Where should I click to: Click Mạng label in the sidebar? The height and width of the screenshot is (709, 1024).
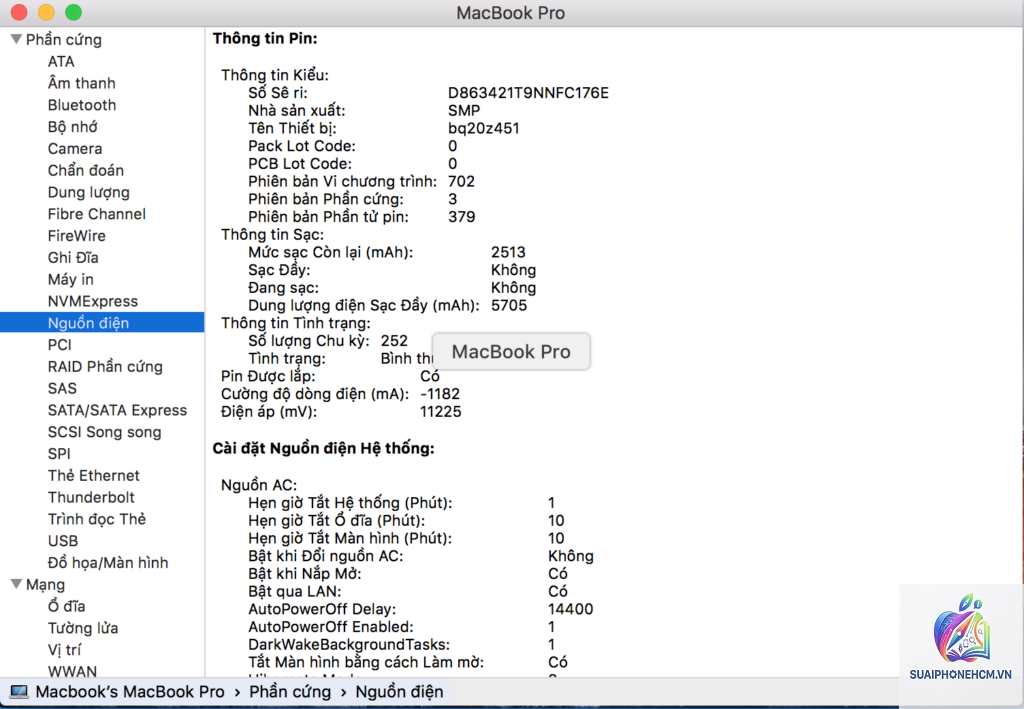coord(45,584)
